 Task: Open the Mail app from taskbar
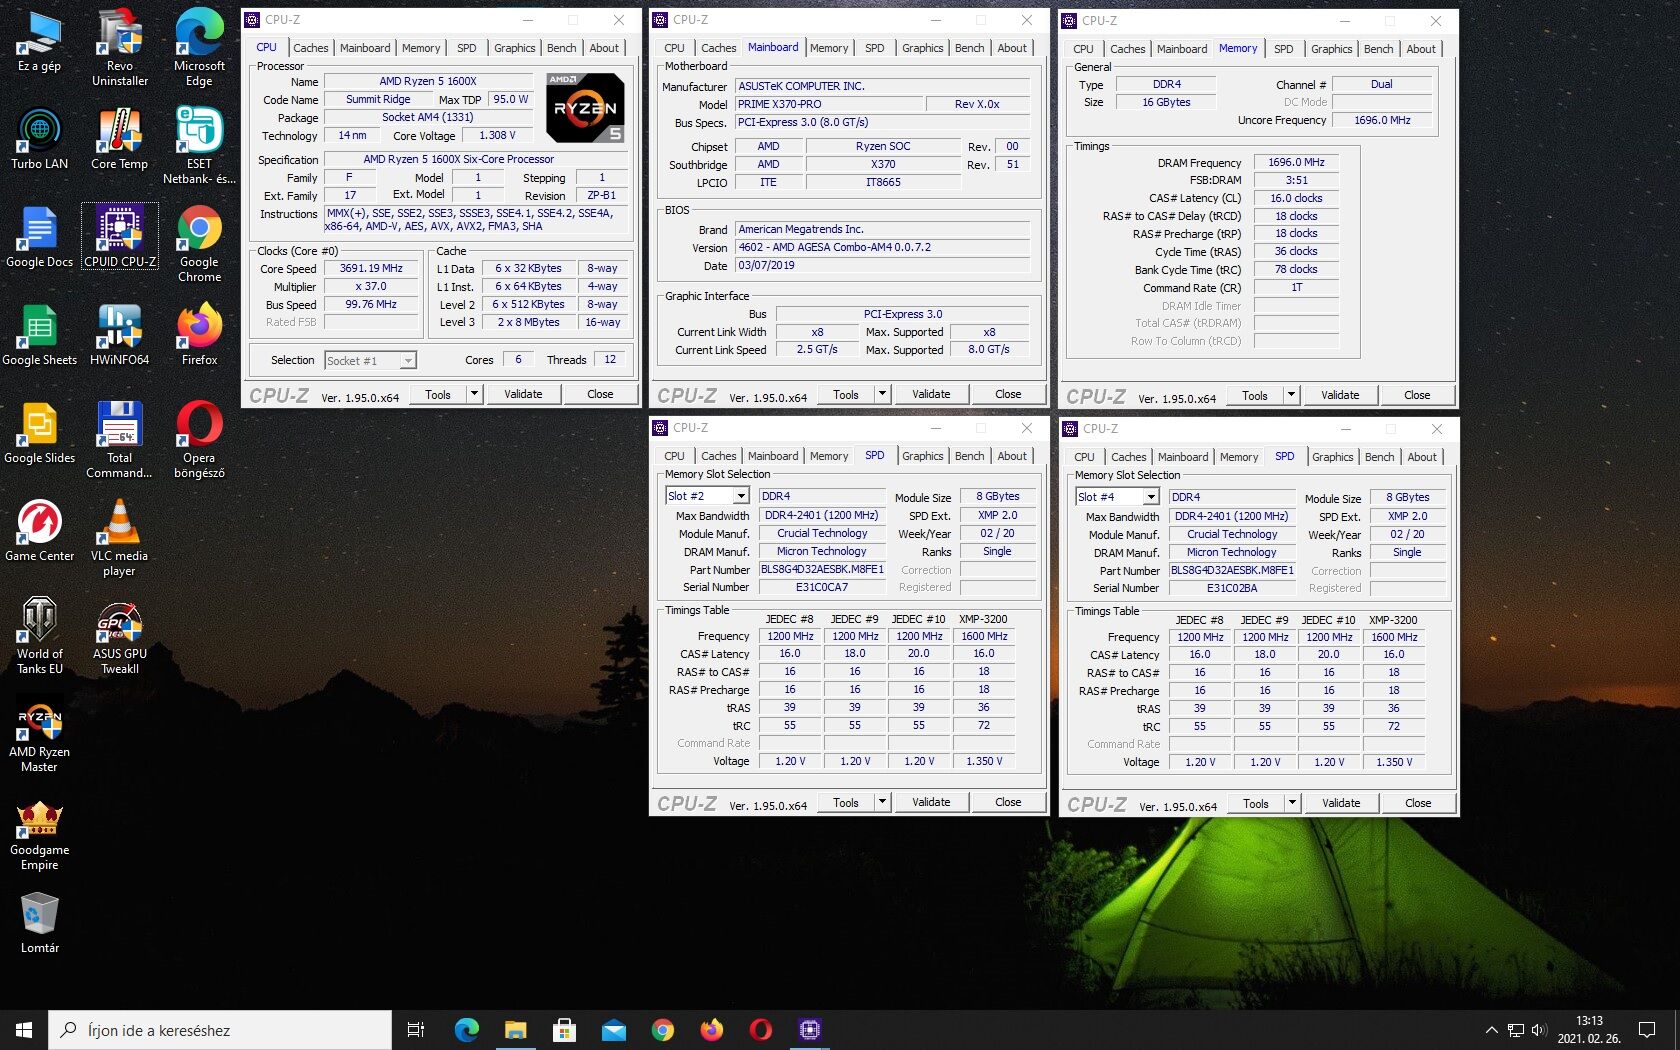pyautogui.click(x=613, y=1029)
